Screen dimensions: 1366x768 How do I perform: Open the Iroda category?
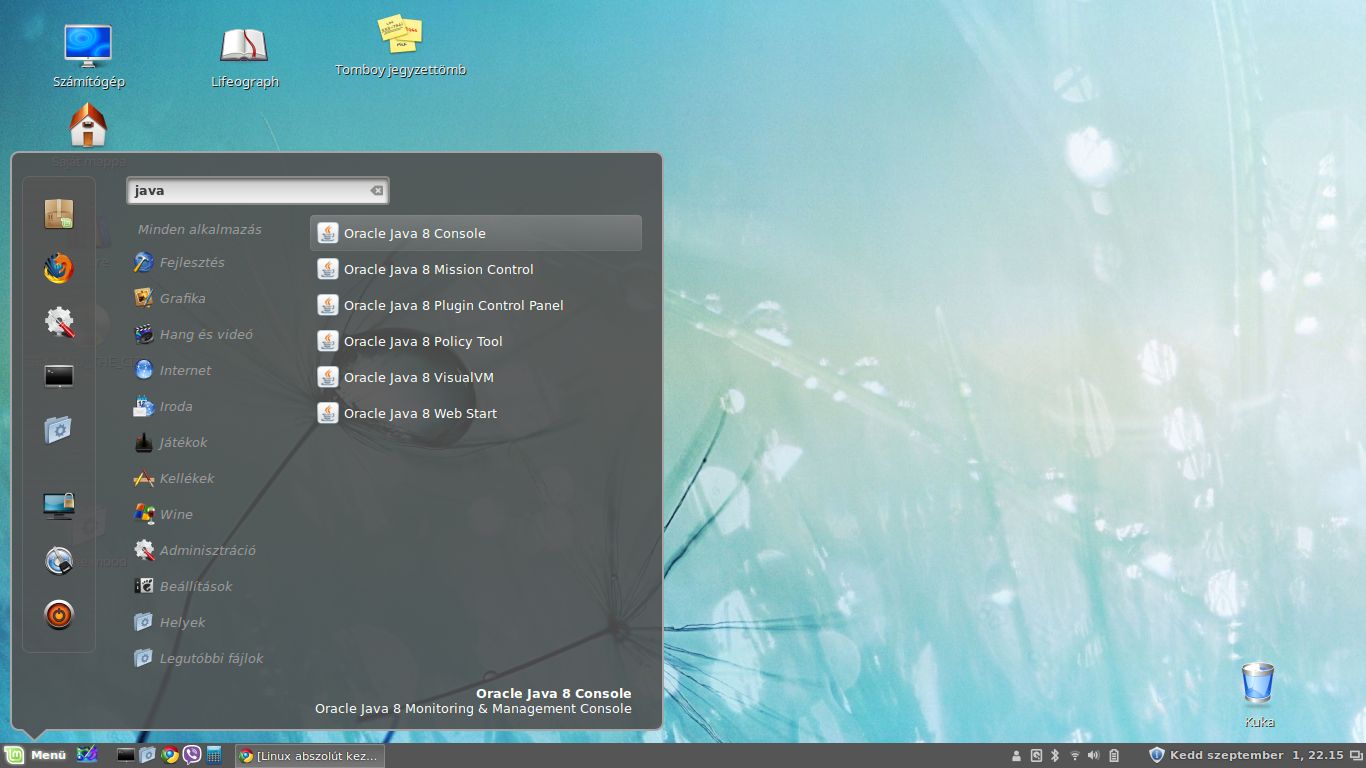coord(176,406)
